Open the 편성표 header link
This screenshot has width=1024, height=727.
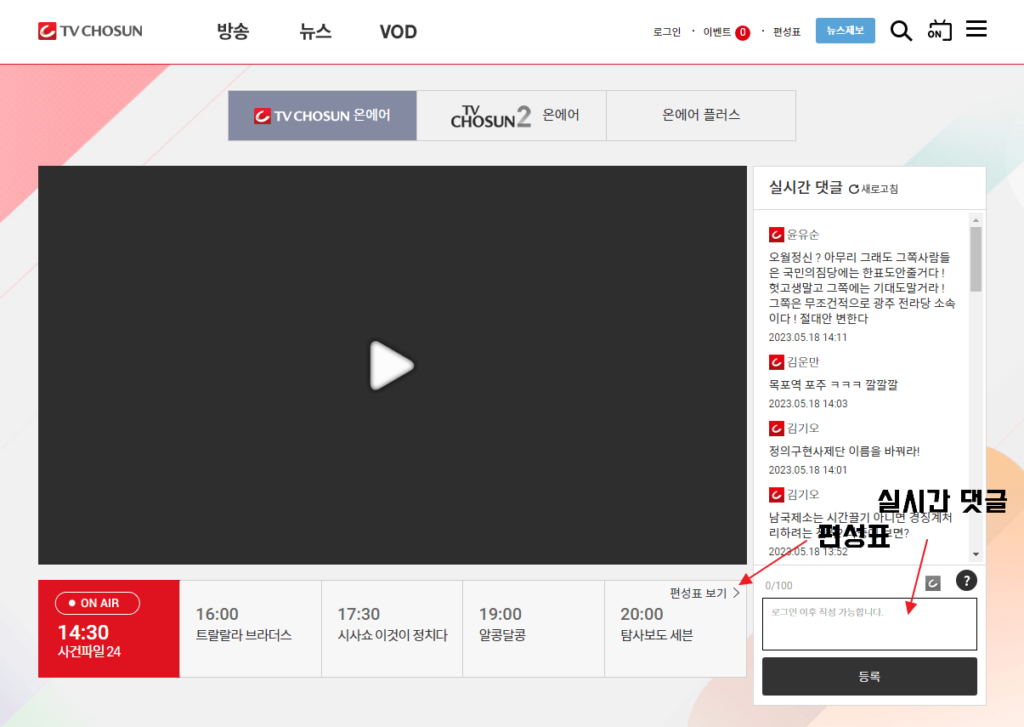tap(787, 32)
